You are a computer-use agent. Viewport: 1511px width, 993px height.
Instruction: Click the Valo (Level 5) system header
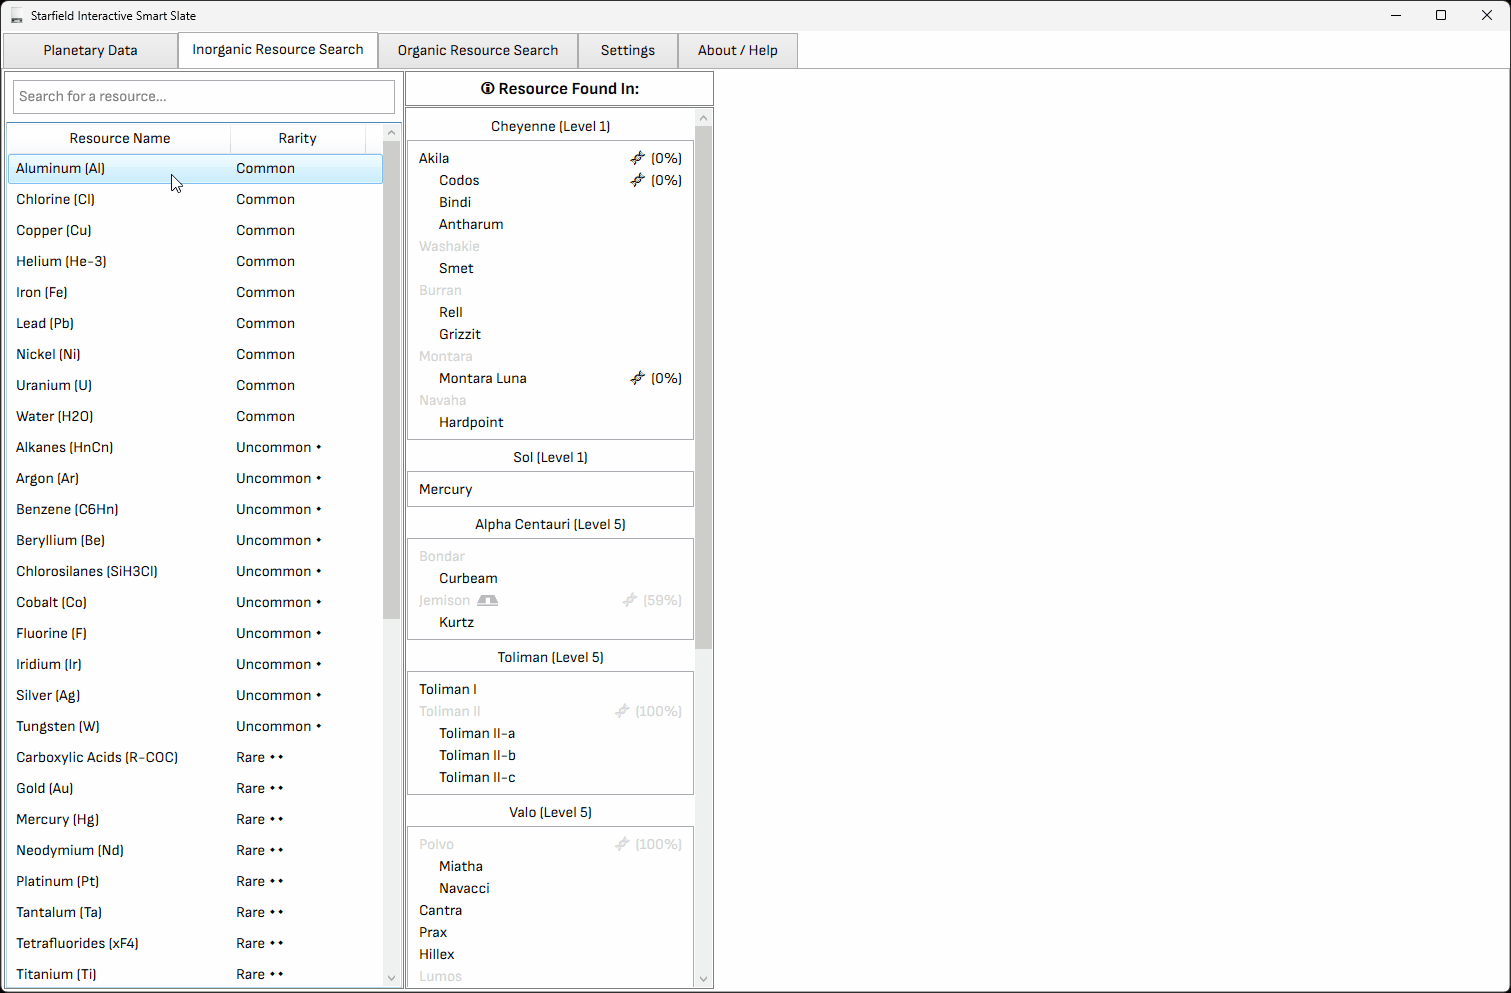550,812
